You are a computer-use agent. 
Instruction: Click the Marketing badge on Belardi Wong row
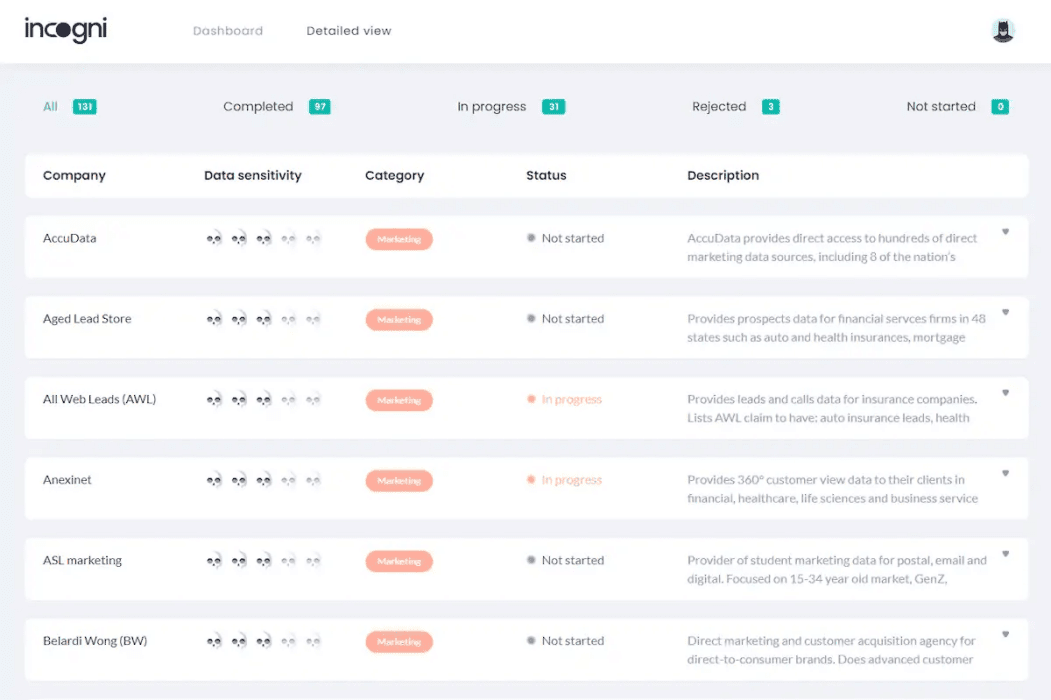tap(399, 642)
